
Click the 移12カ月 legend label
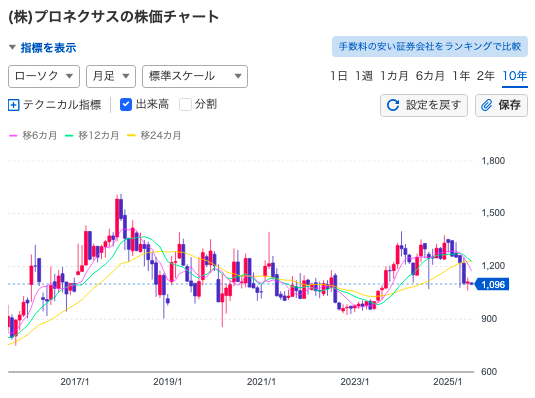coord(99,136)
